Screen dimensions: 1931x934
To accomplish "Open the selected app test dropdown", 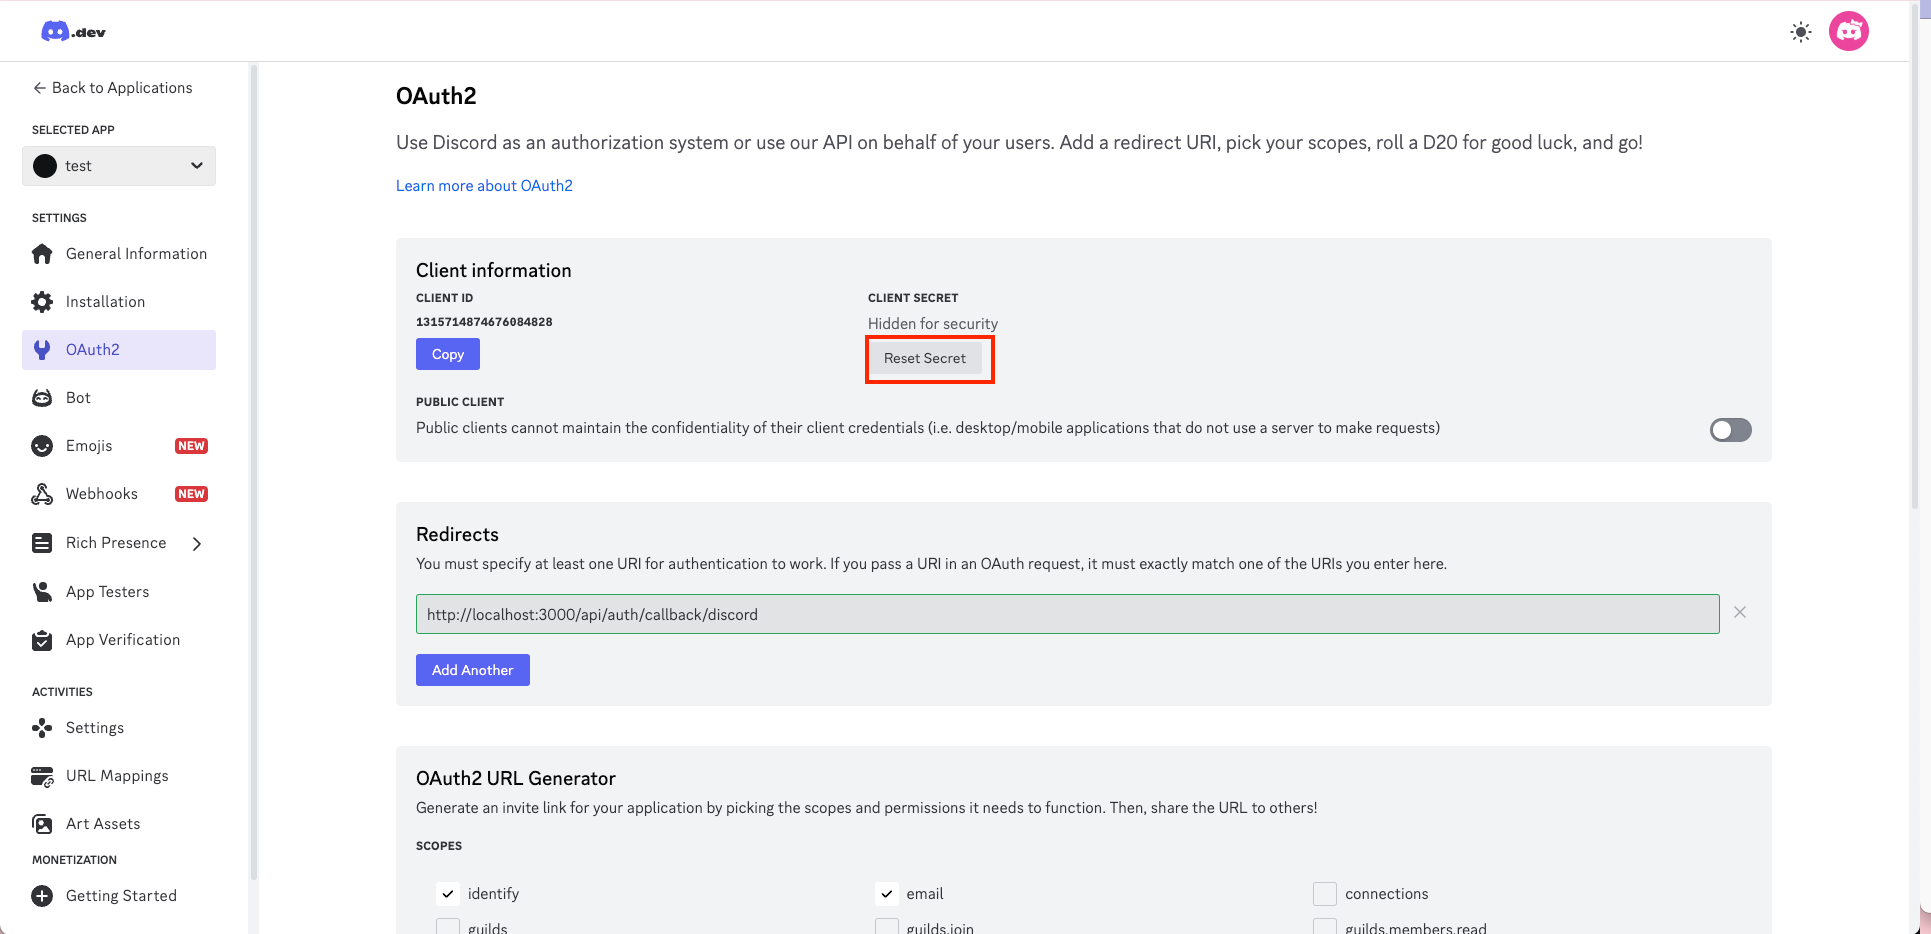I will click(119, 166).
